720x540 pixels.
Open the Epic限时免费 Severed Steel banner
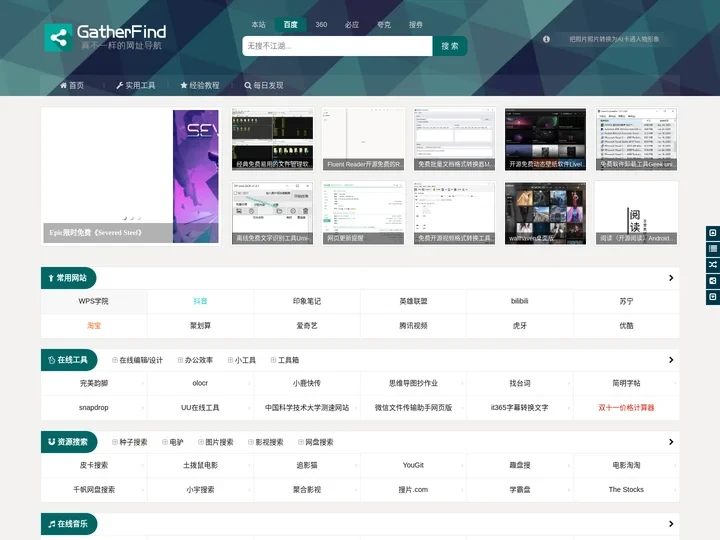point(131,177)
